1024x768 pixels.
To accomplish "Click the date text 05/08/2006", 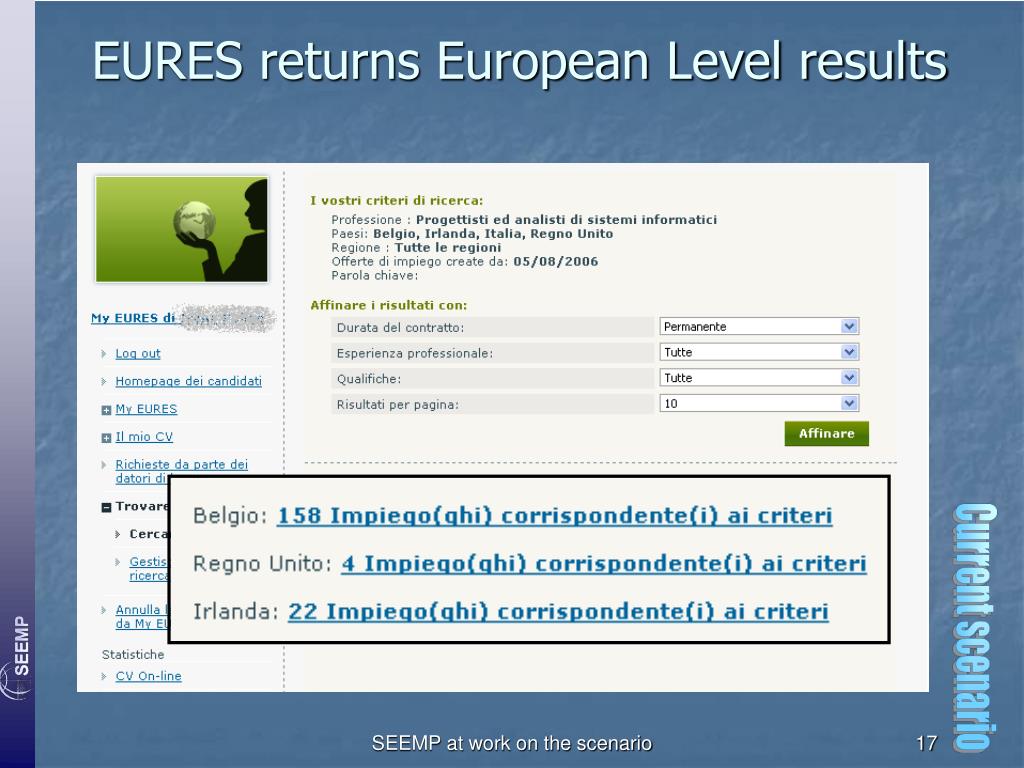I will coord(555,261).
